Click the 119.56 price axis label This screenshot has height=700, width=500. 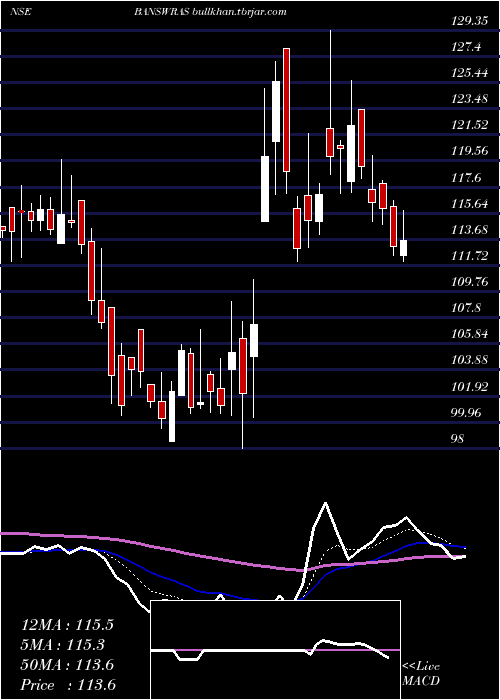pos(469,151)
